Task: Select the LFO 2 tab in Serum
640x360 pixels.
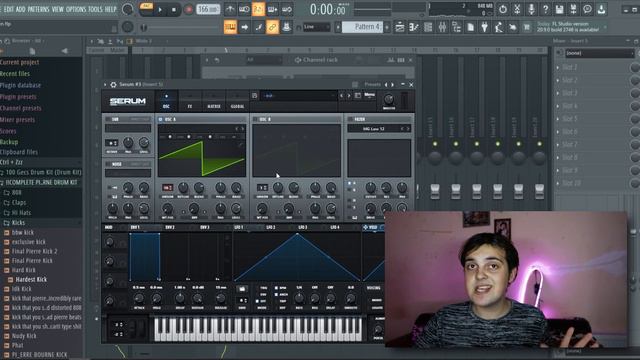Action: click(271, 227)
